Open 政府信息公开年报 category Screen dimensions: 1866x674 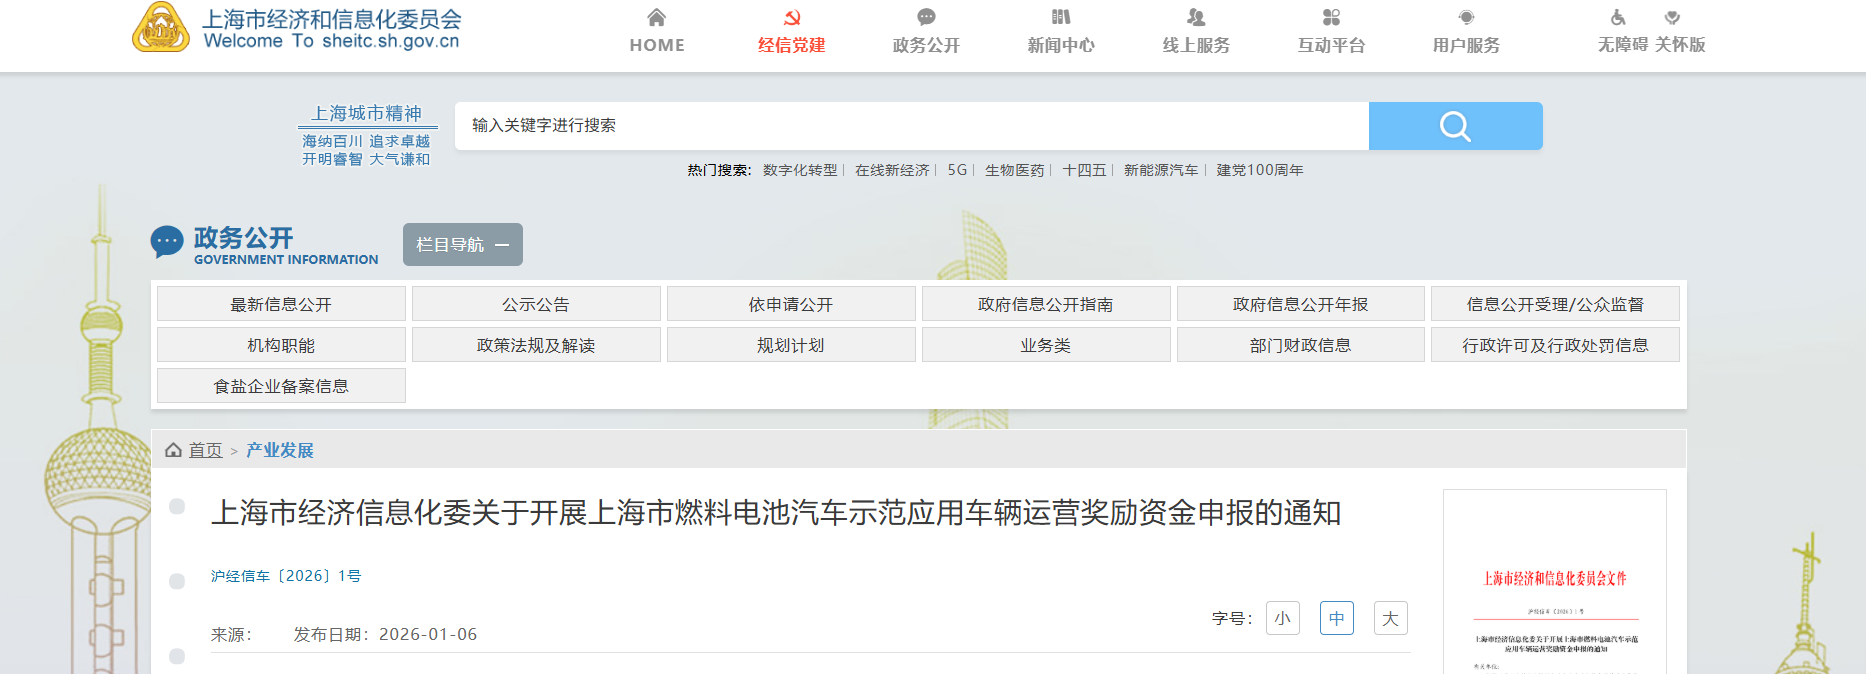pos(1301,304)
